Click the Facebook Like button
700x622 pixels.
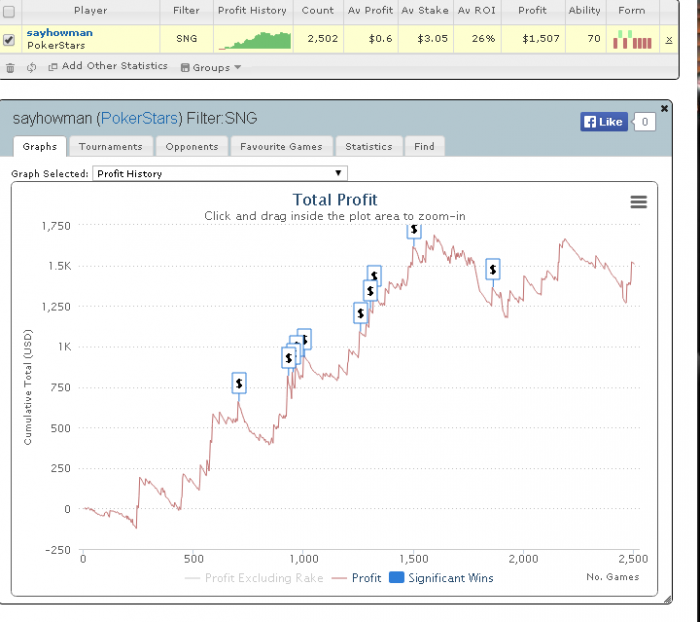[604, 122]
